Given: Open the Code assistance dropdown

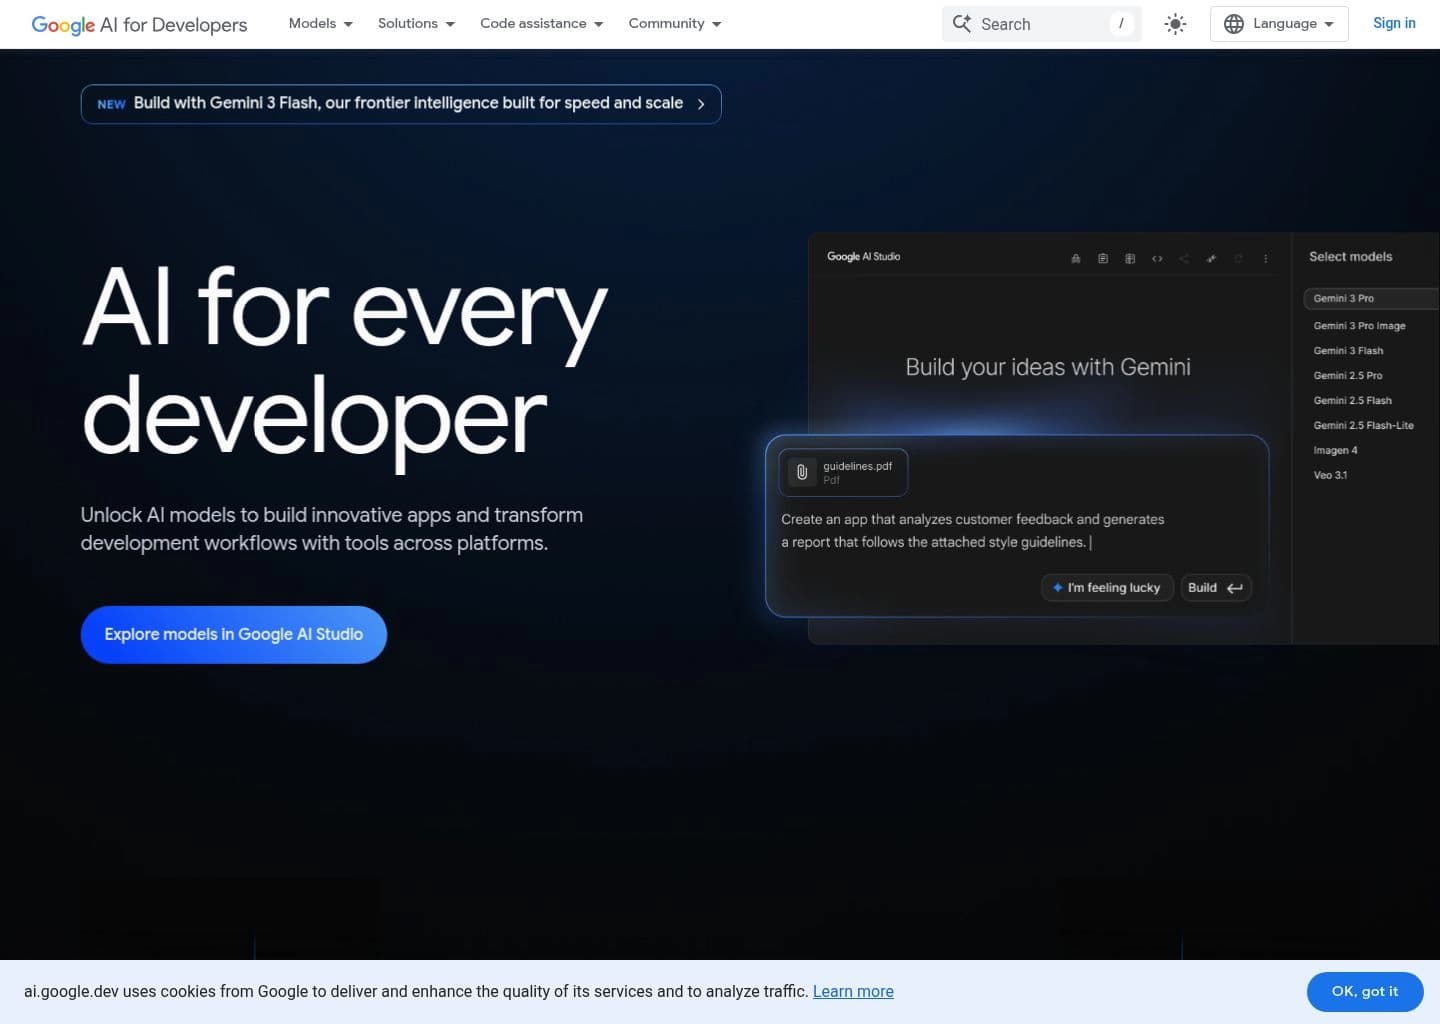Looking at the screenshot, I should tap(541, 23).
